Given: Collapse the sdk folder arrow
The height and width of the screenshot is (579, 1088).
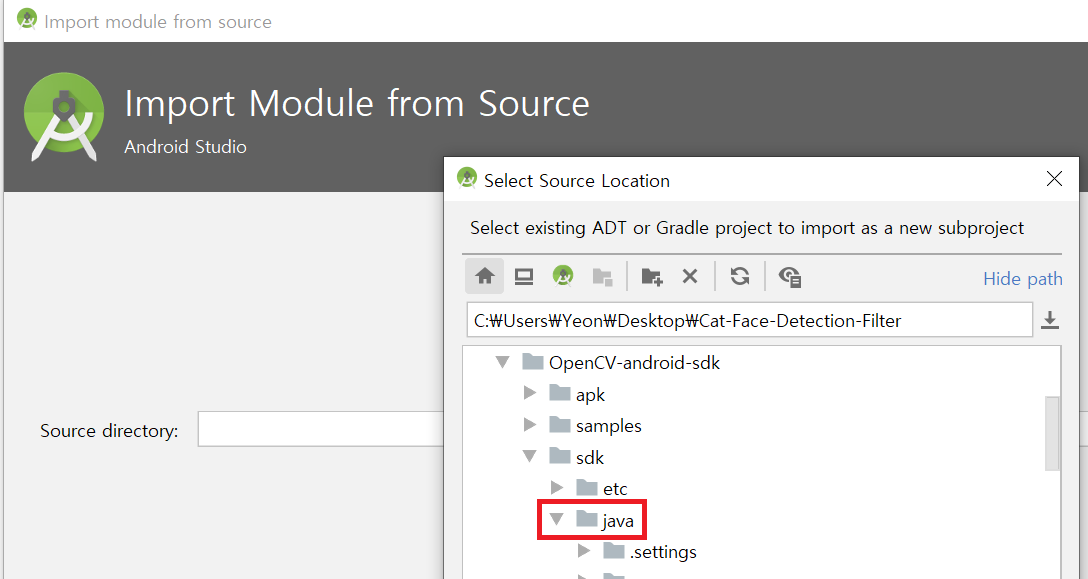Looking at the screenshot, I should (529, 456).
